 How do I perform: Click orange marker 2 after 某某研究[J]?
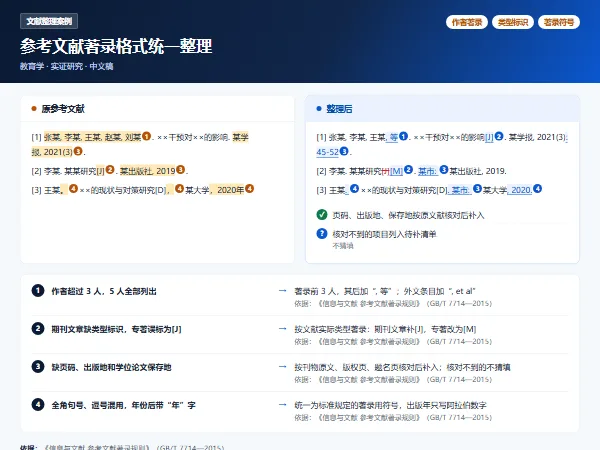110,170
